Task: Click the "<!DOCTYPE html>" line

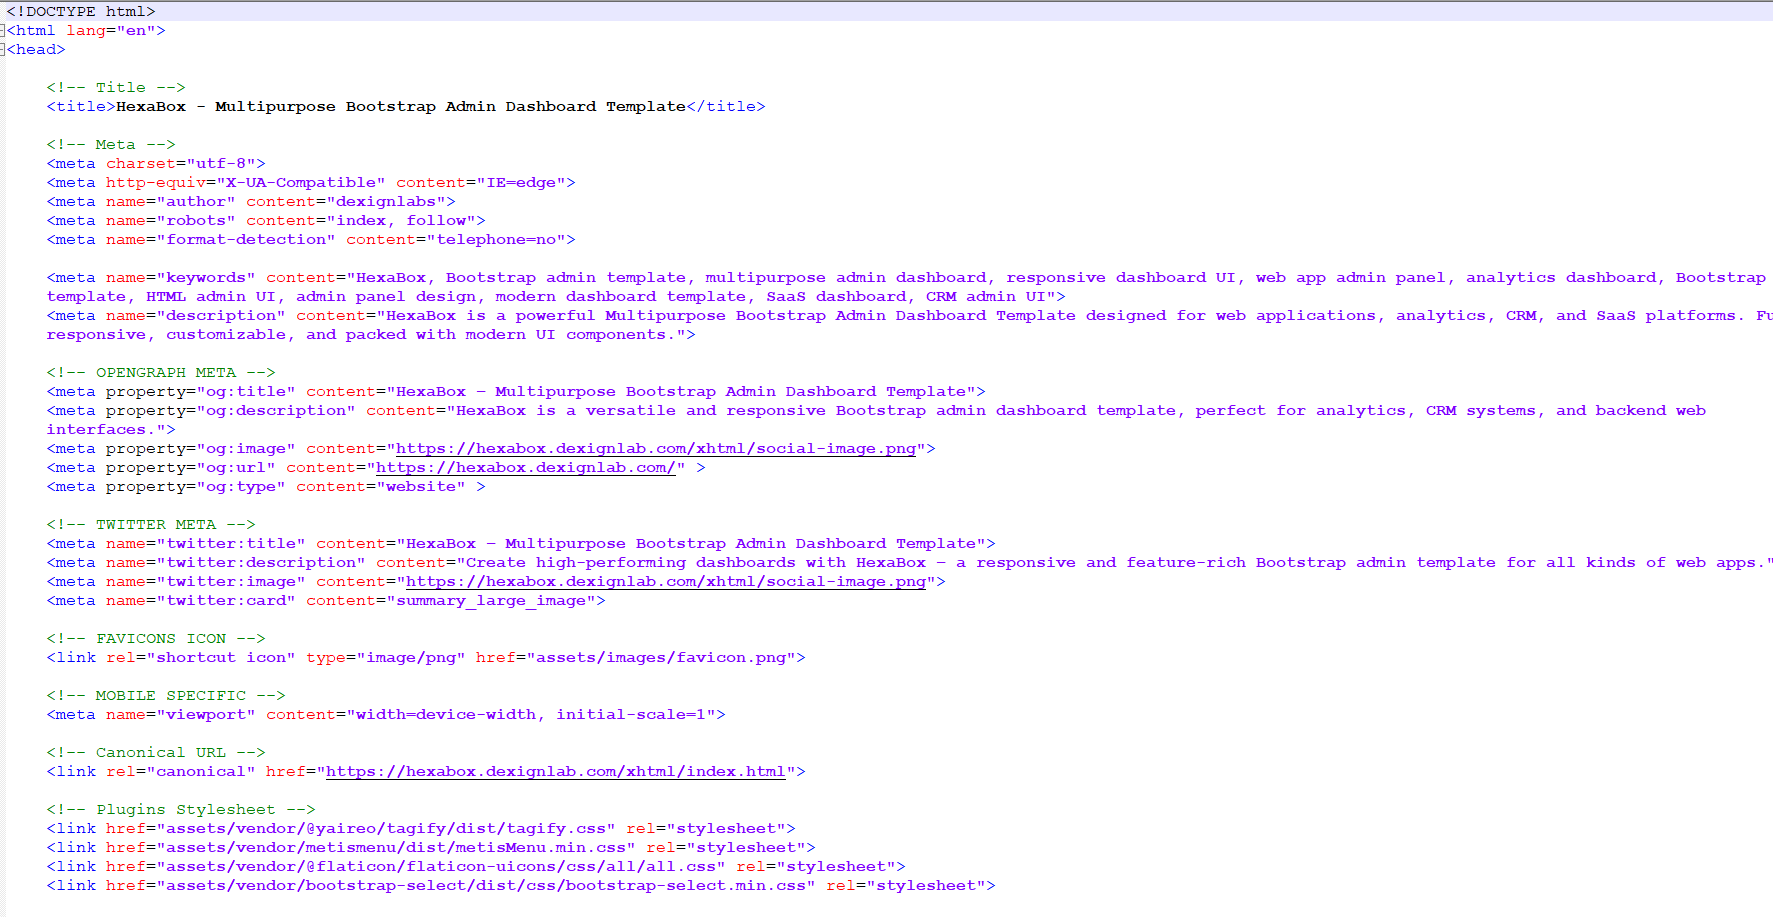Action: point(81,12)
